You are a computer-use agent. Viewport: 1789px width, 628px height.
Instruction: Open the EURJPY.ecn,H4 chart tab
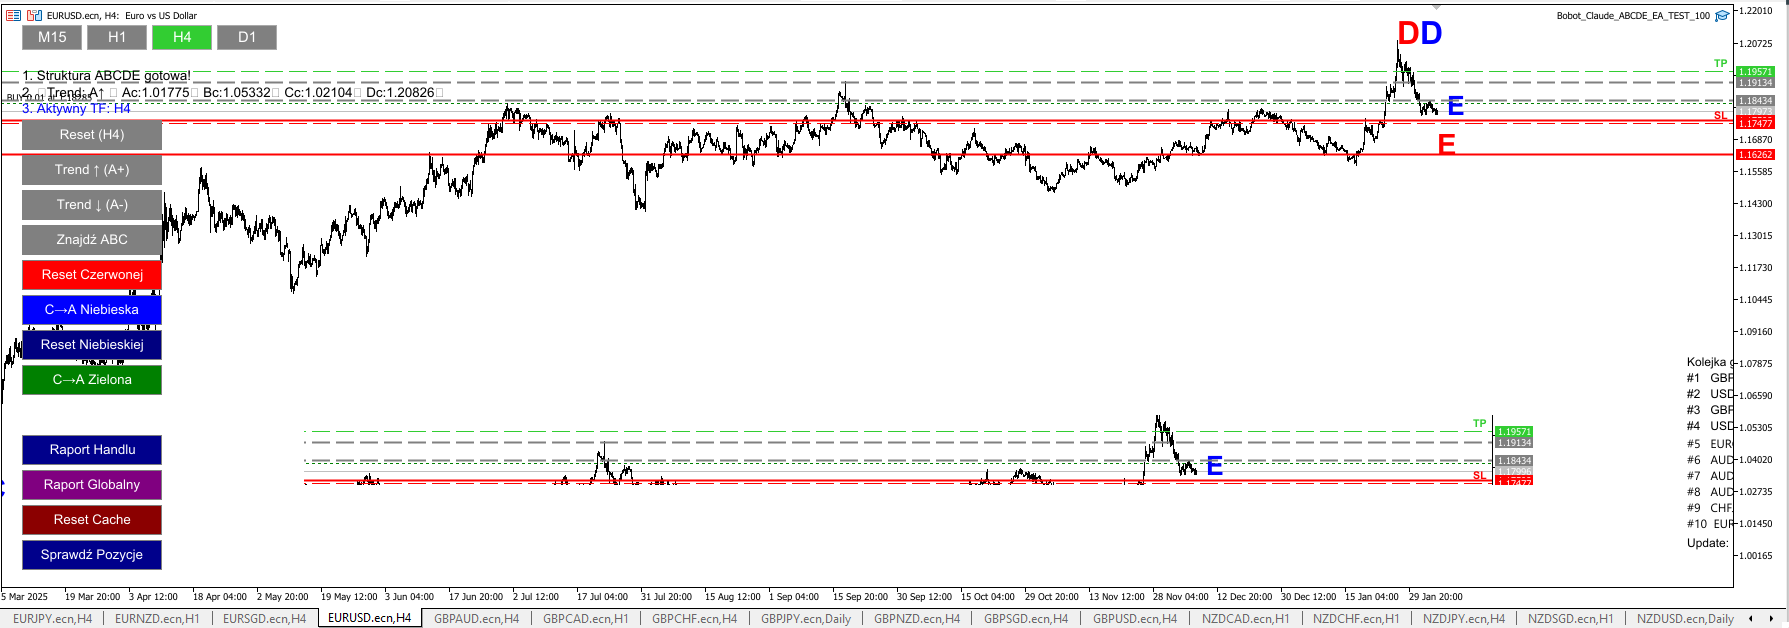pos(52,619)
